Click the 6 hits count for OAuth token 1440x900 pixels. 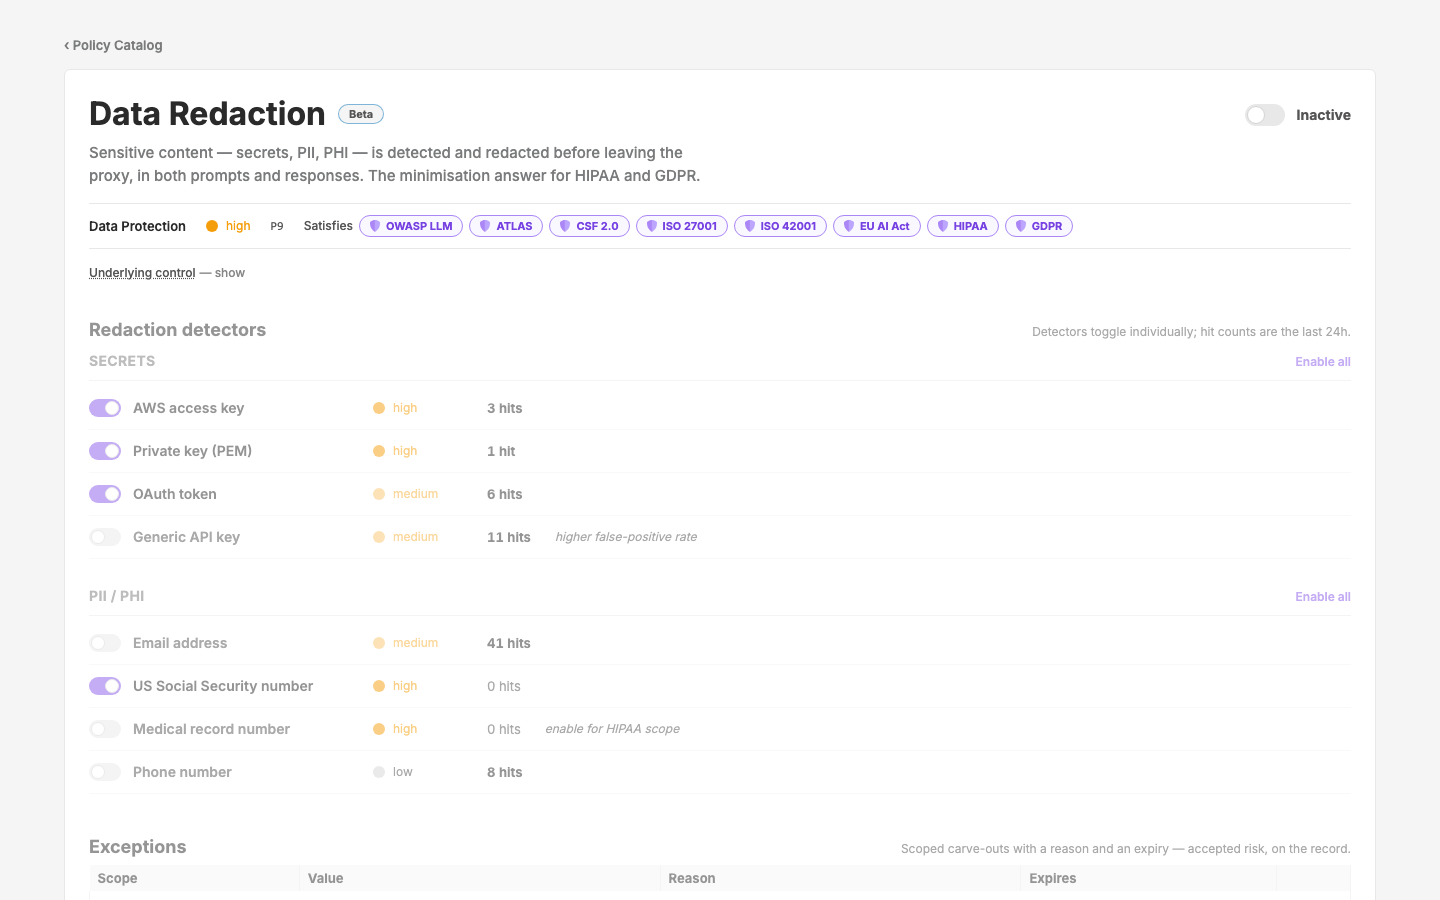click(505, 494)
